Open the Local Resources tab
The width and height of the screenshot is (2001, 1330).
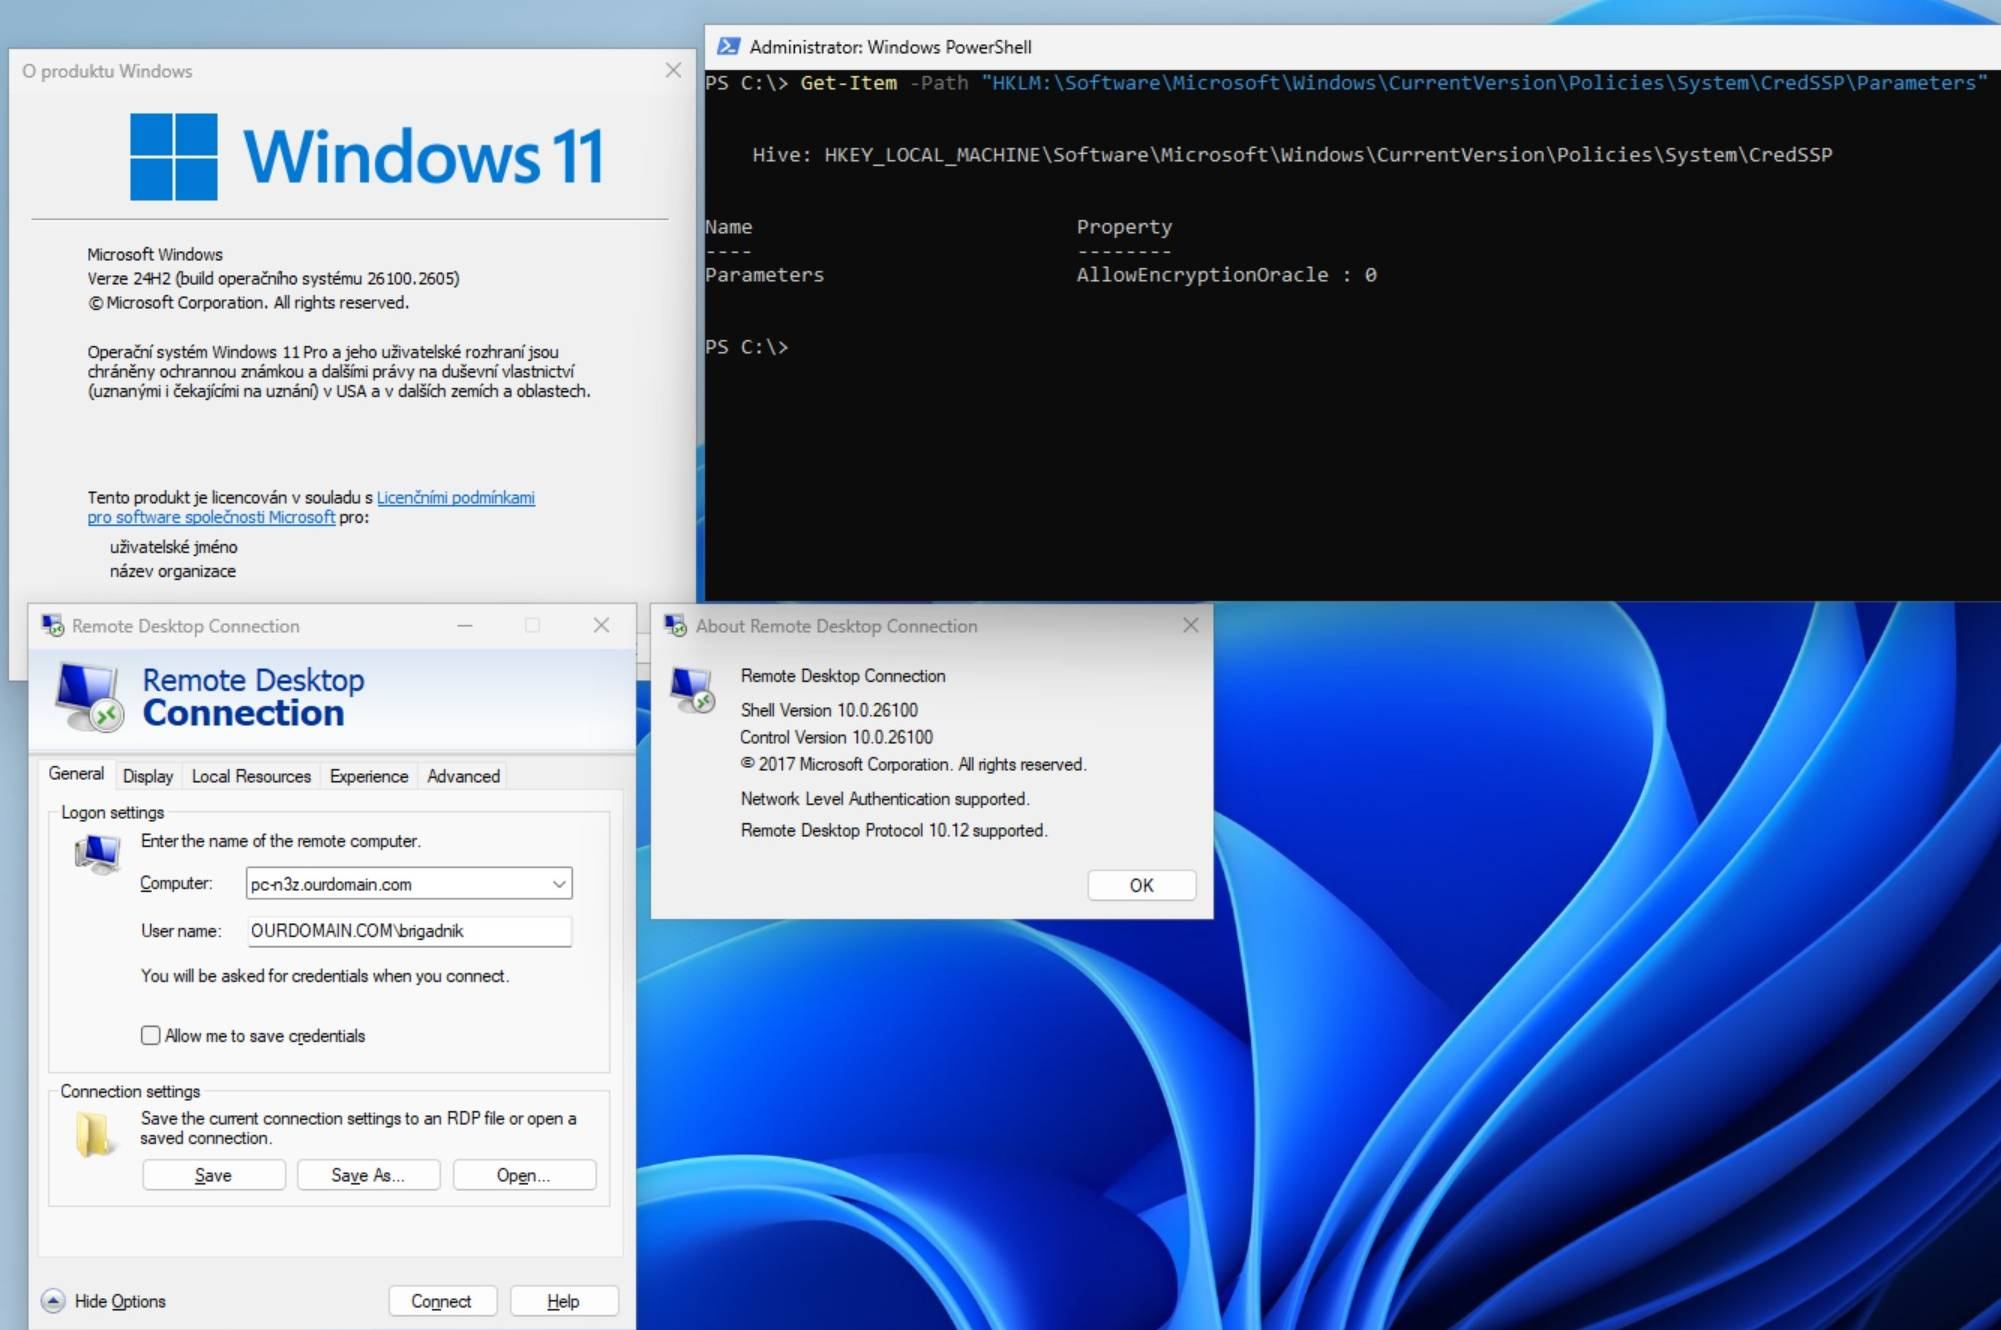coord(251,776)
